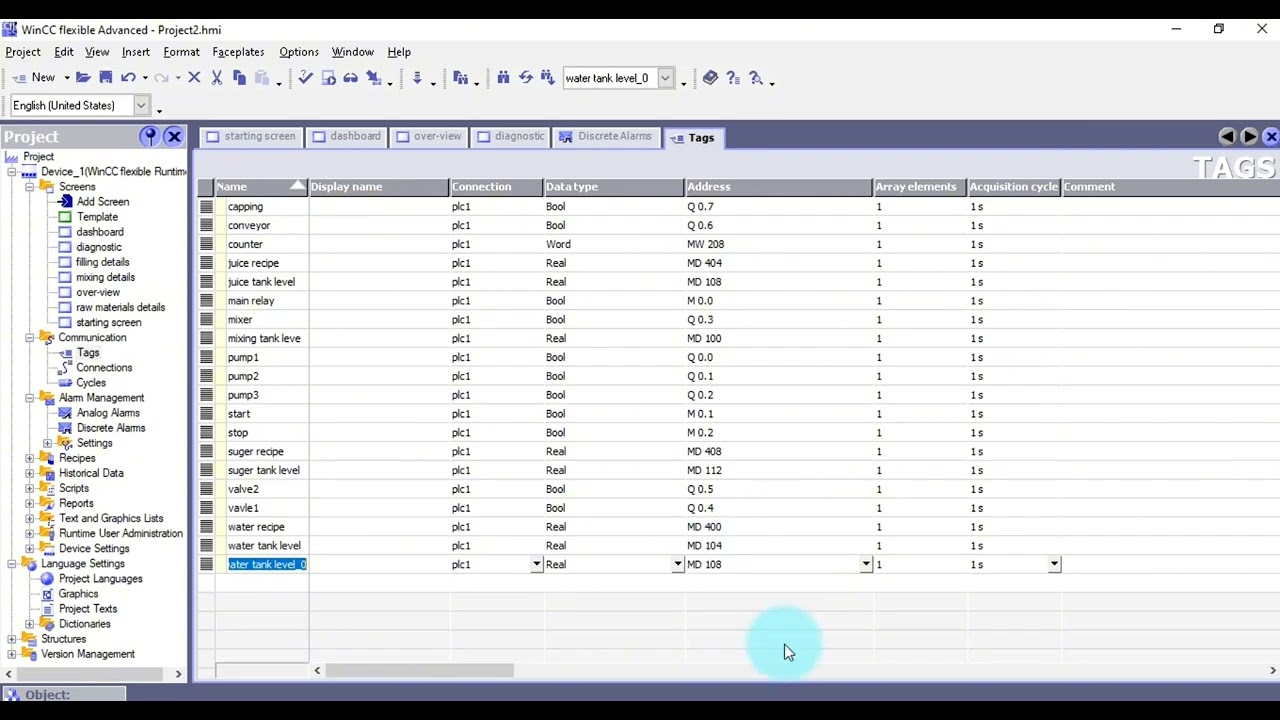
Task: Undo the last action
Action: pos(128,77)
